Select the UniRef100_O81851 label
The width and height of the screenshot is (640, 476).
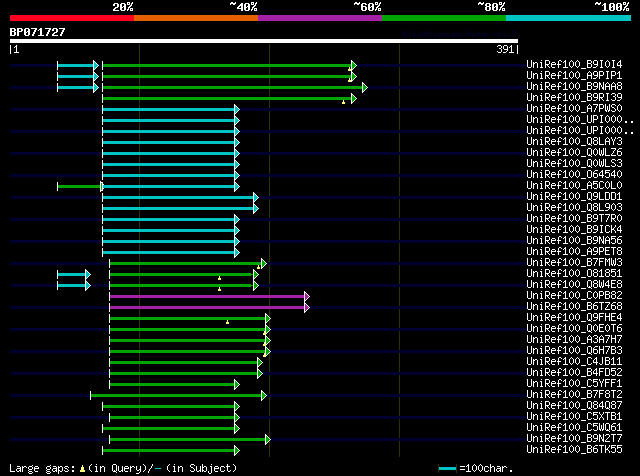[x=574, y=274]
